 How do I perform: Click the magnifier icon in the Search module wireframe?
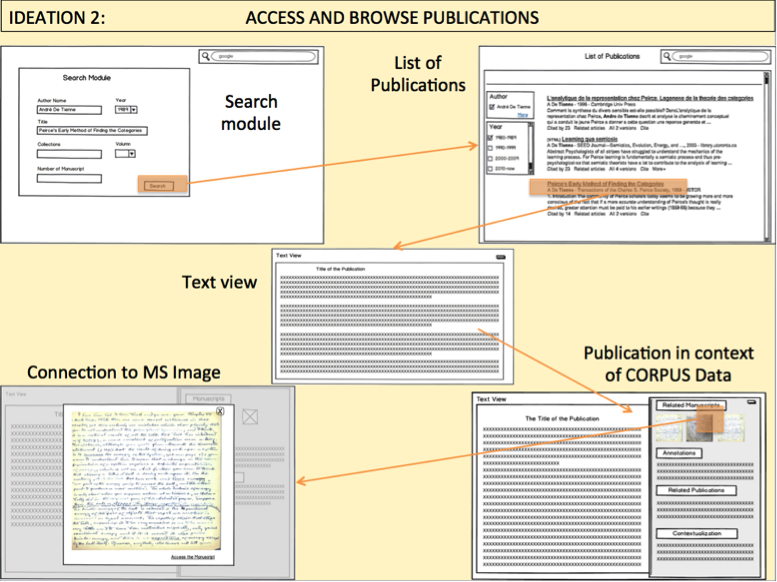[205, 56]
